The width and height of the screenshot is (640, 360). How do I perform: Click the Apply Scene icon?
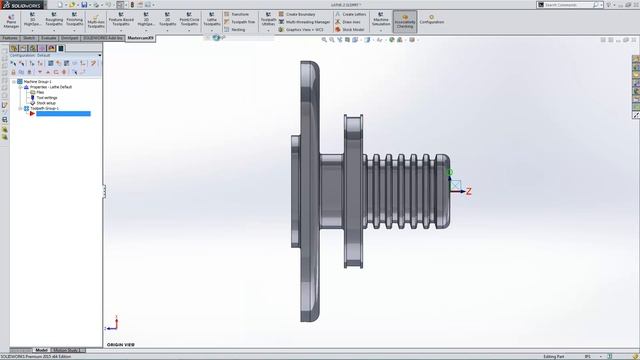point(400,40)
